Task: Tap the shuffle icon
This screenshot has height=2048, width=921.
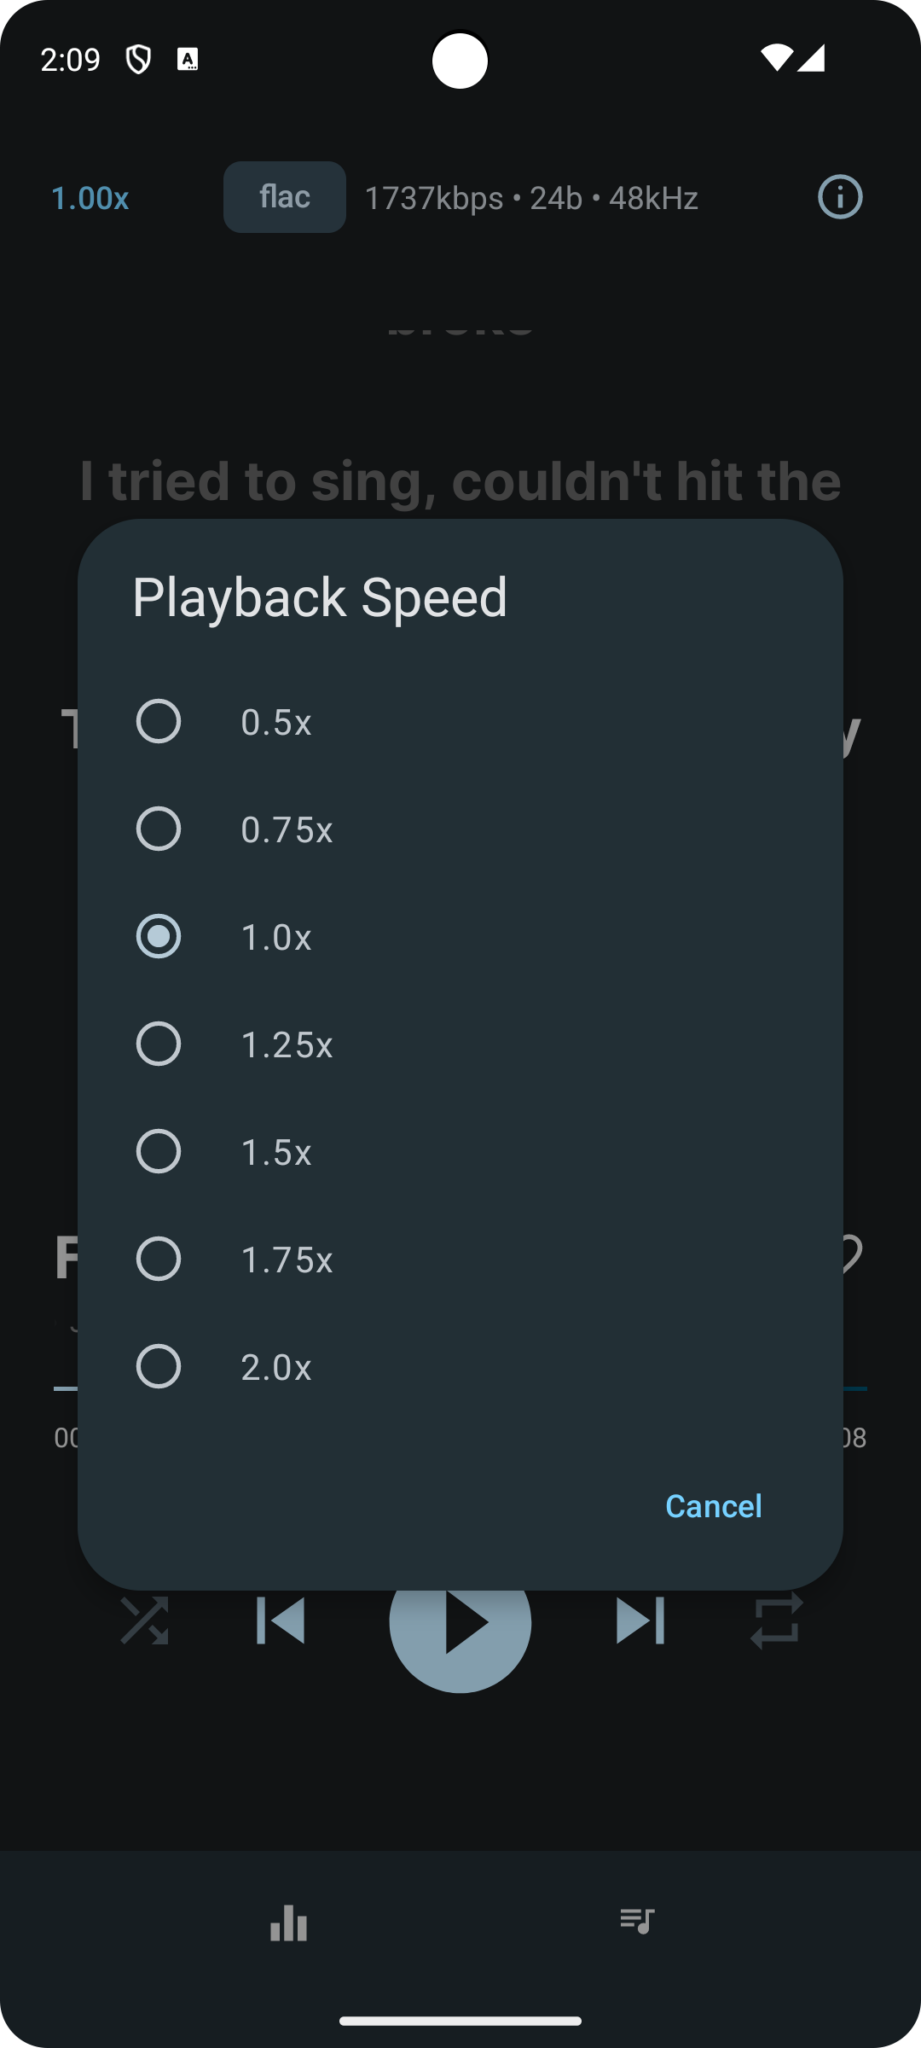Action: coord(145,1621)
